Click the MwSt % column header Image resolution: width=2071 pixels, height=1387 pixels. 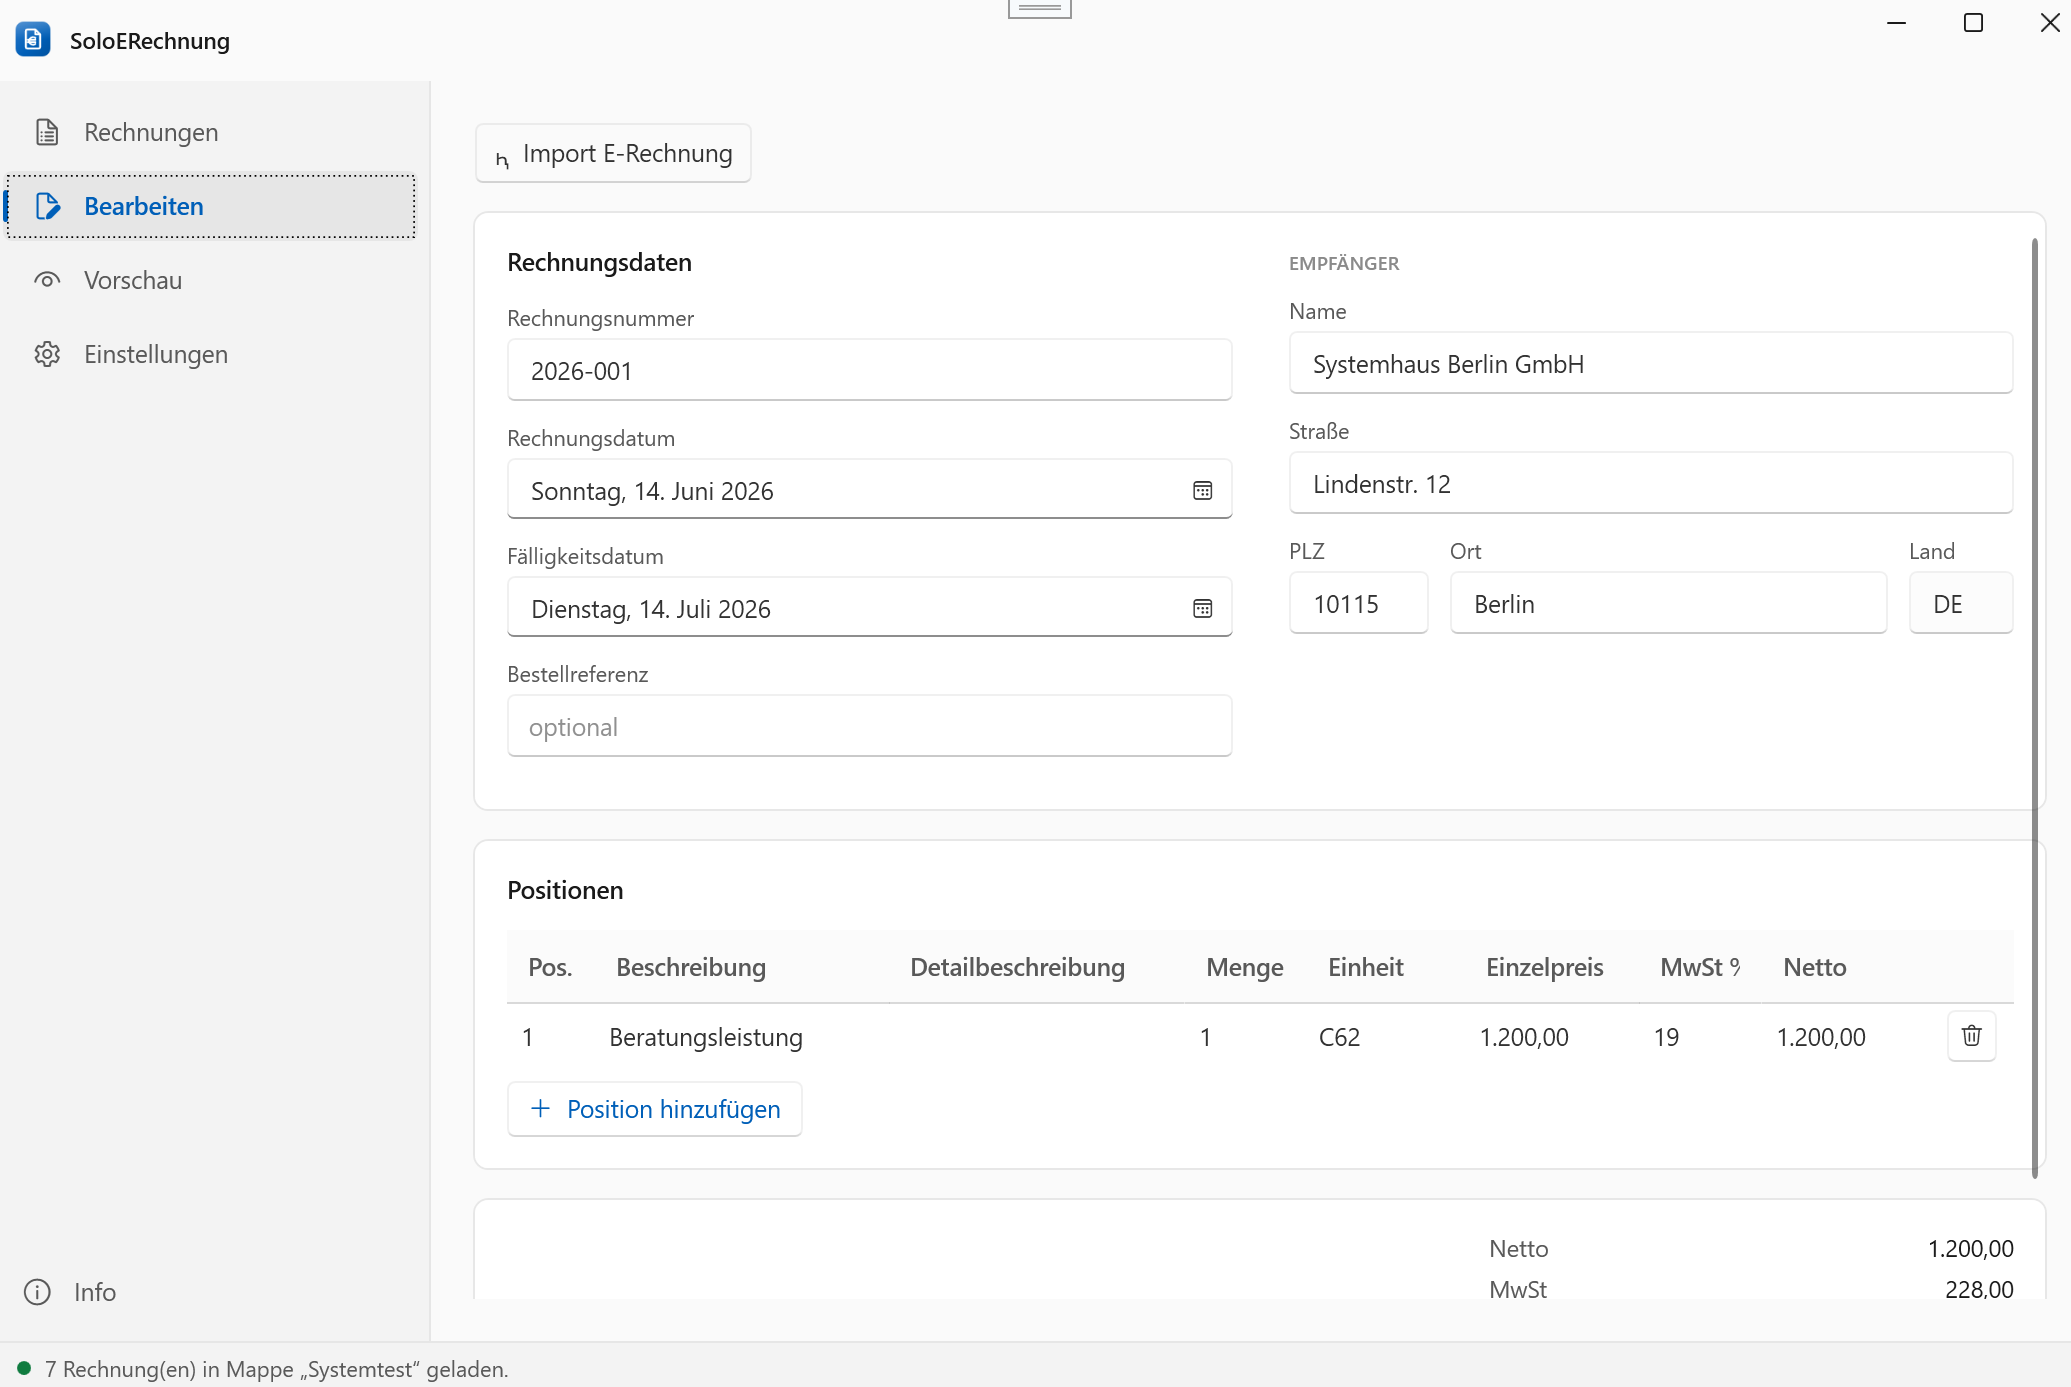point(1700,967)
